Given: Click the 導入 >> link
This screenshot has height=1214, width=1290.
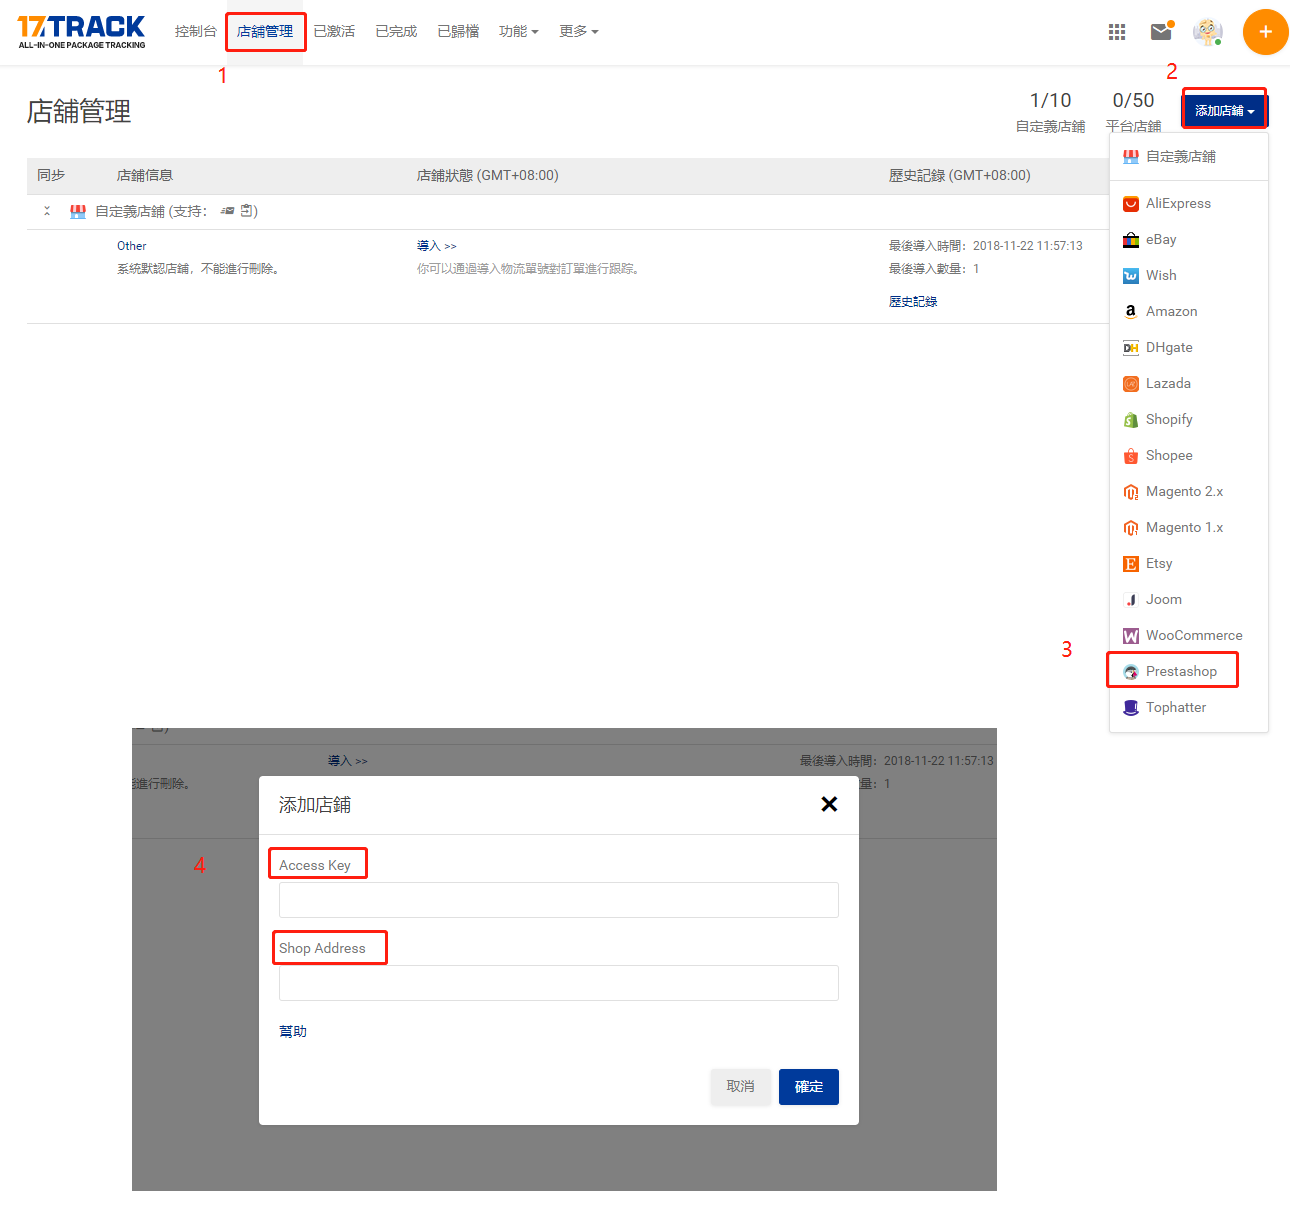Looking at the screenshot, I should pyautogui.click(x=436, y=246).
